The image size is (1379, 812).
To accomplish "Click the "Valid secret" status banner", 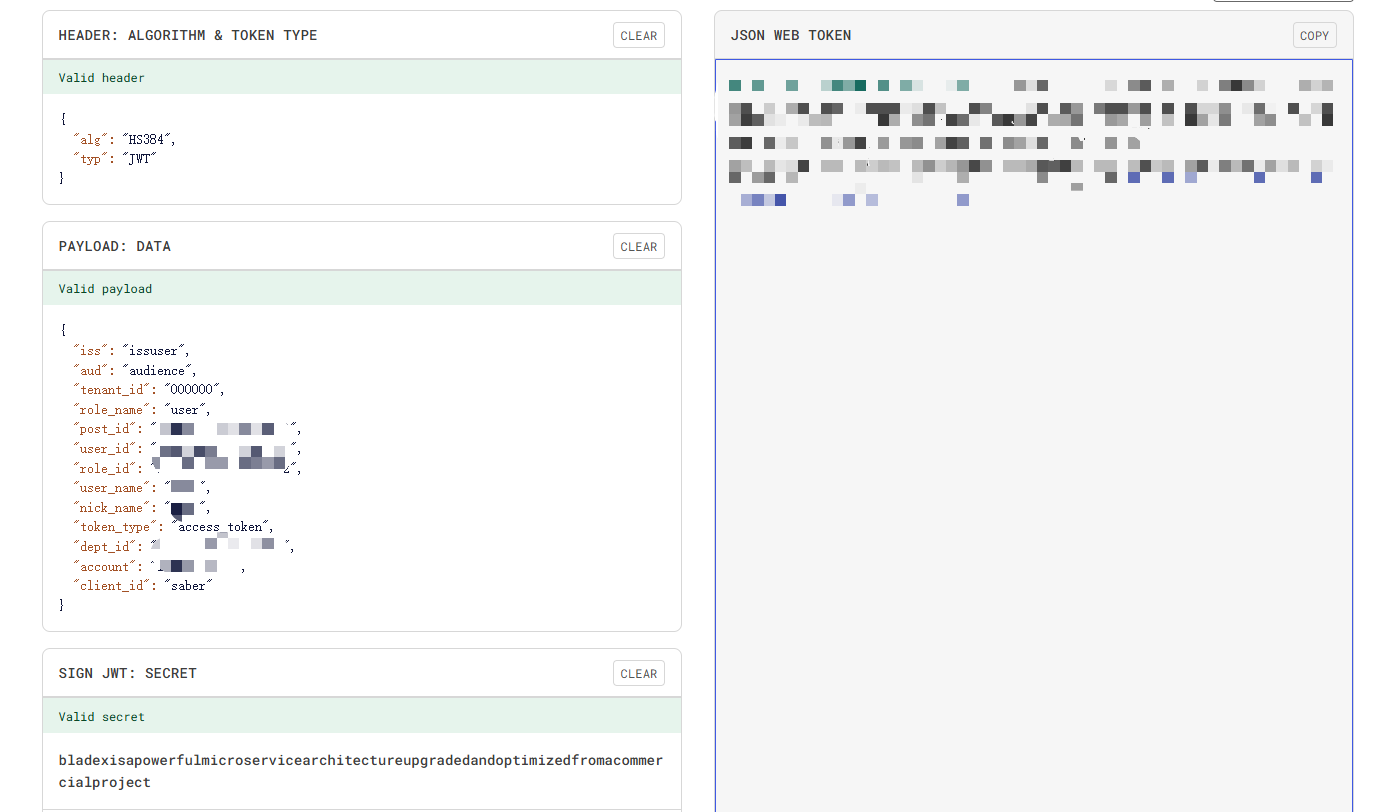I will pos(361,717).
